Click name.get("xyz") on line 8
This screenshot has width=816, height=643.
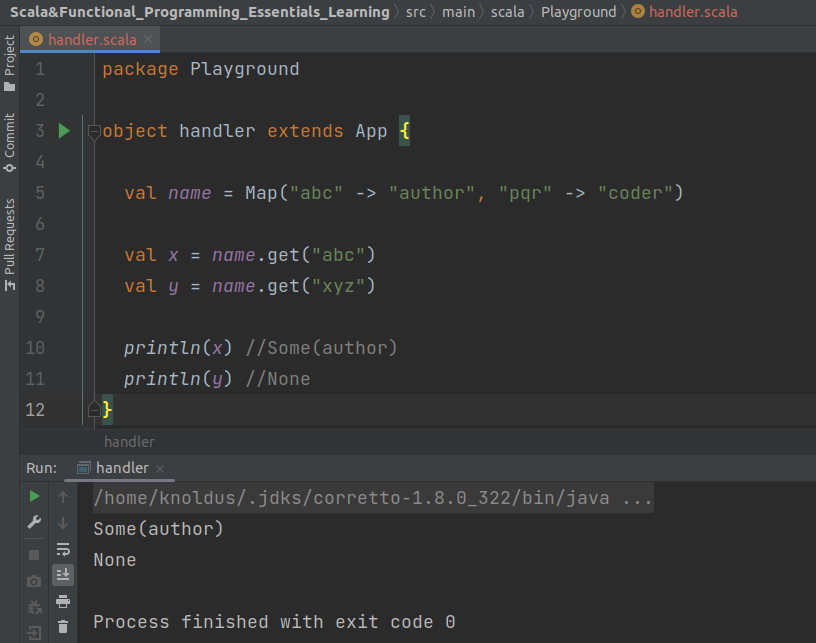(294, 286)
